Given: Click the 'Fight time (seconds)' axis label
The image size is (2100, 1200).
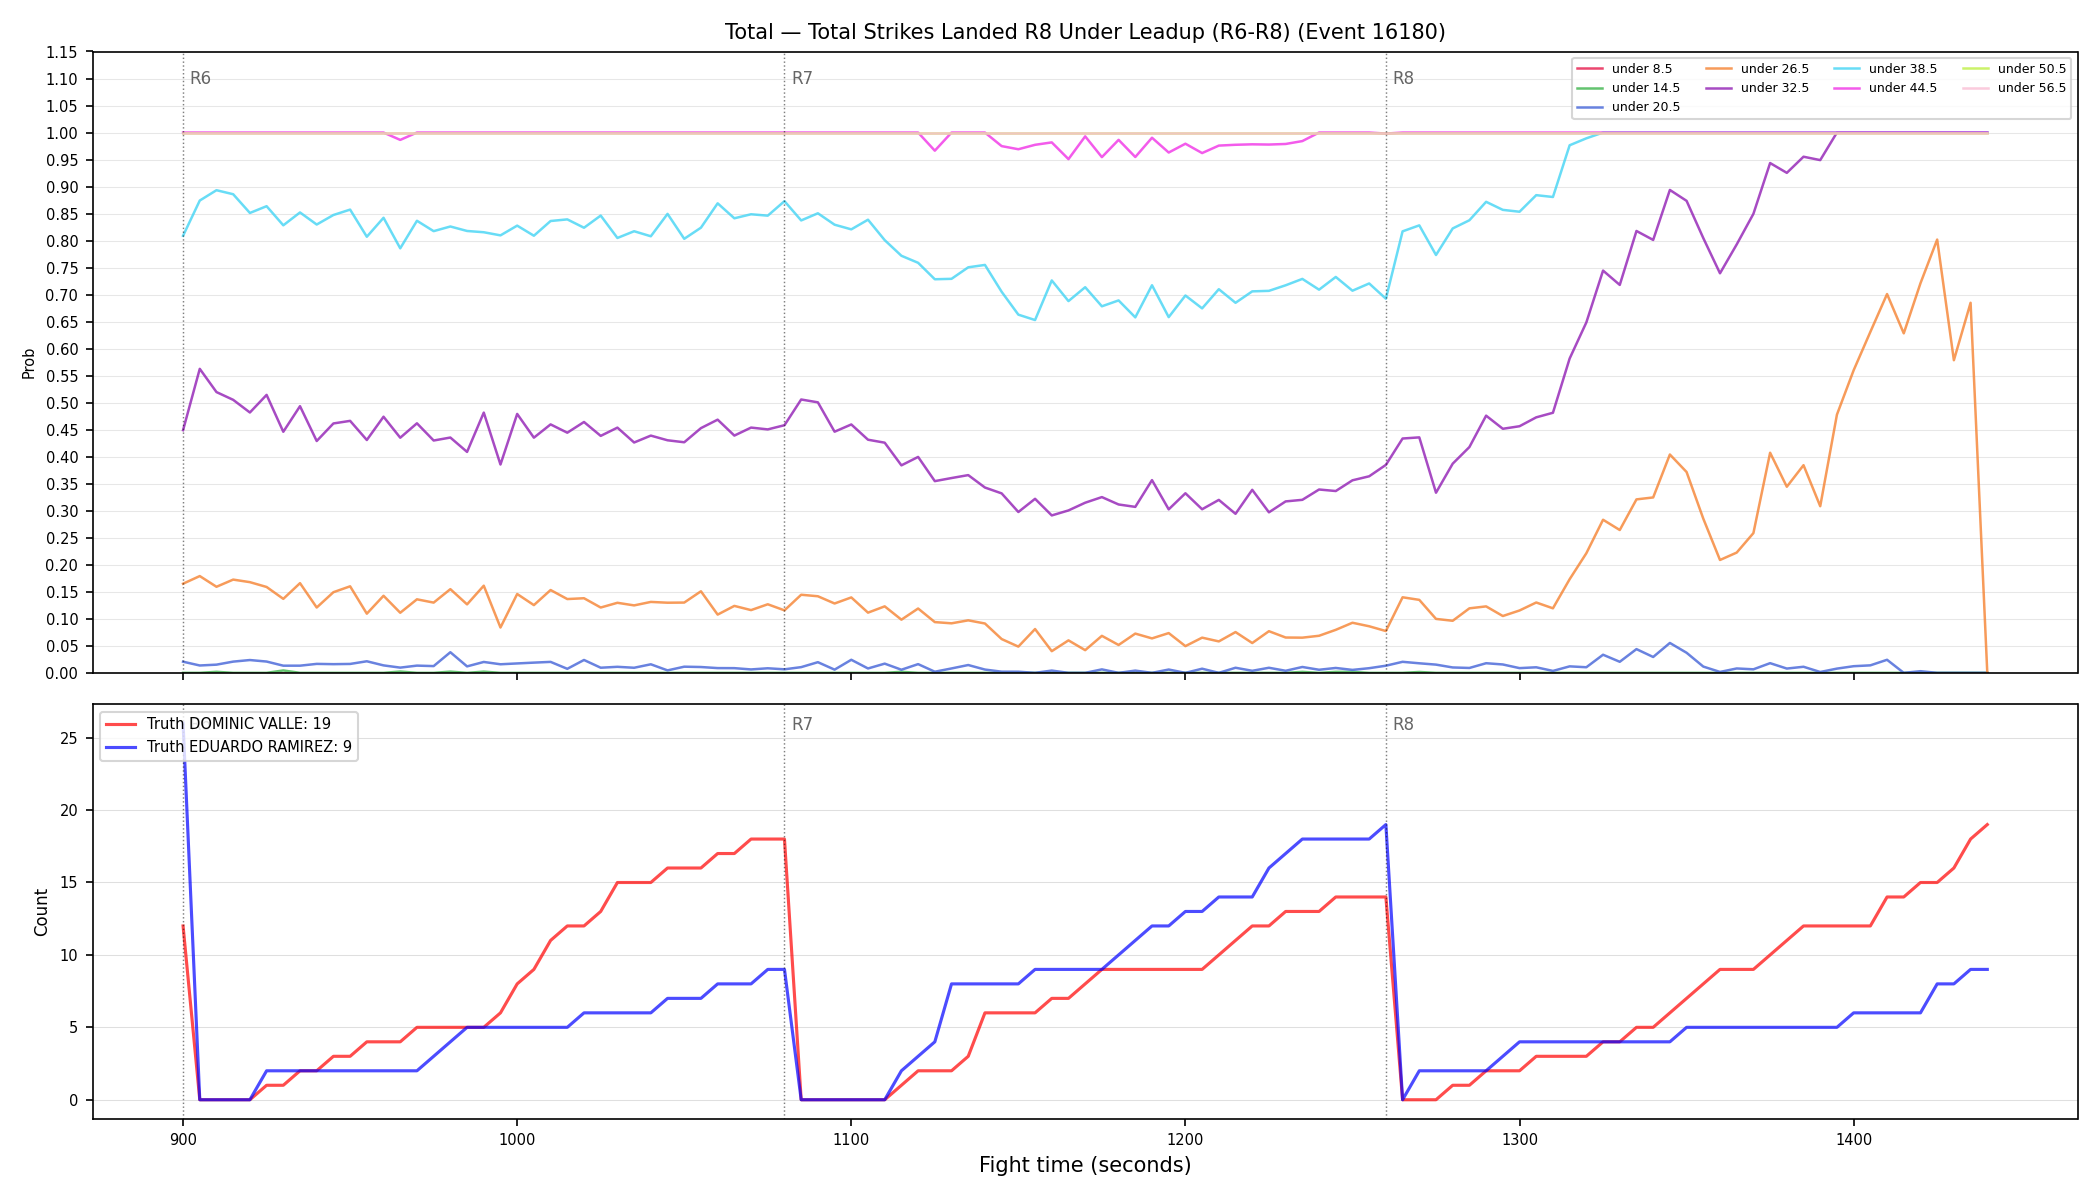Looking at the screenshot, I should 1085,1165.
